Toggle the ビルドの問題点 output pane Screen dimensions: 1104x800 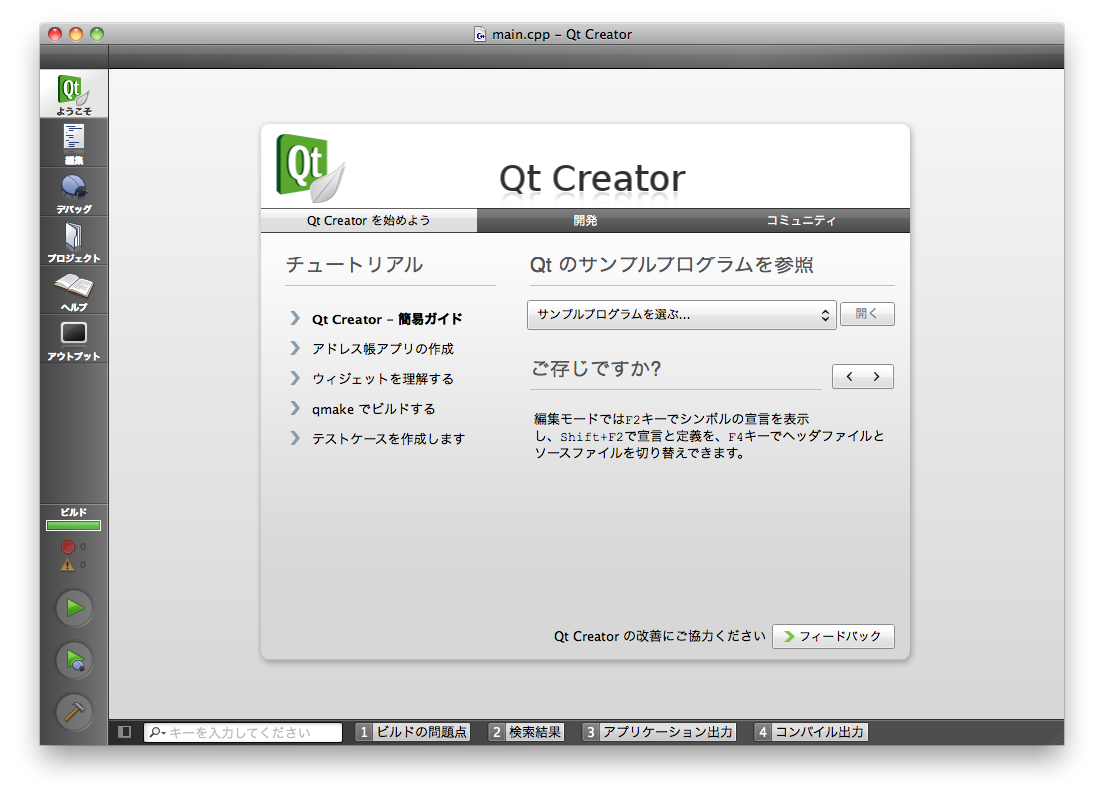pos(413,732)
